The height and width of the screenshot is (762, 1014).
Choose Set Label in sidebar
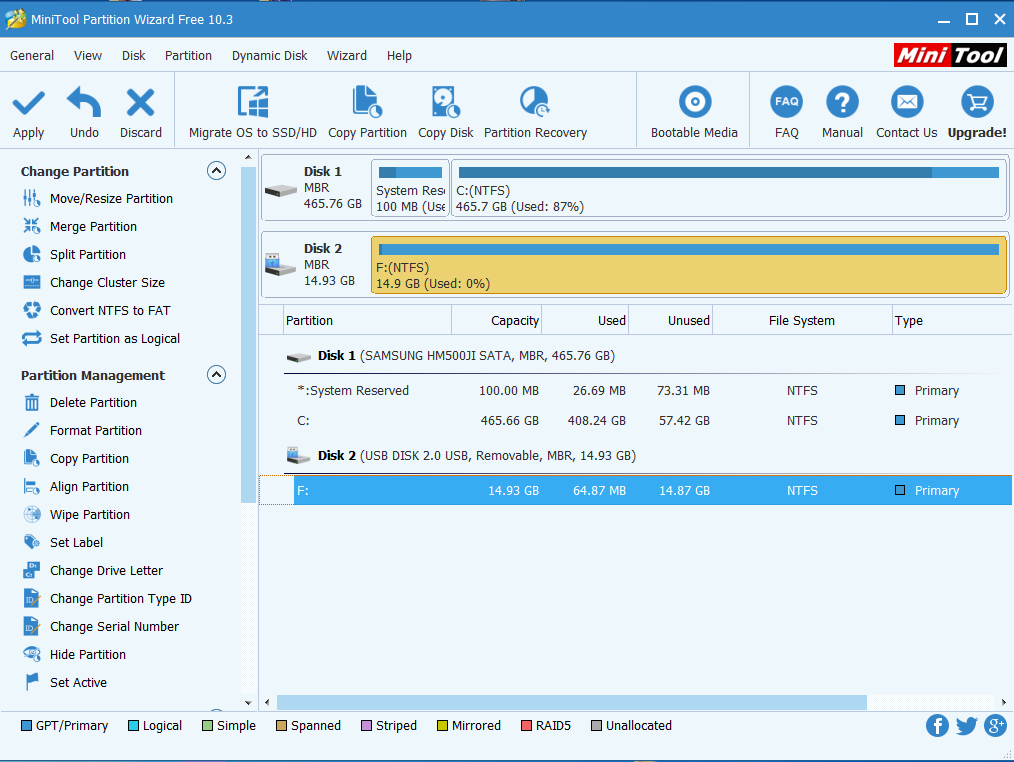[63, 543]
